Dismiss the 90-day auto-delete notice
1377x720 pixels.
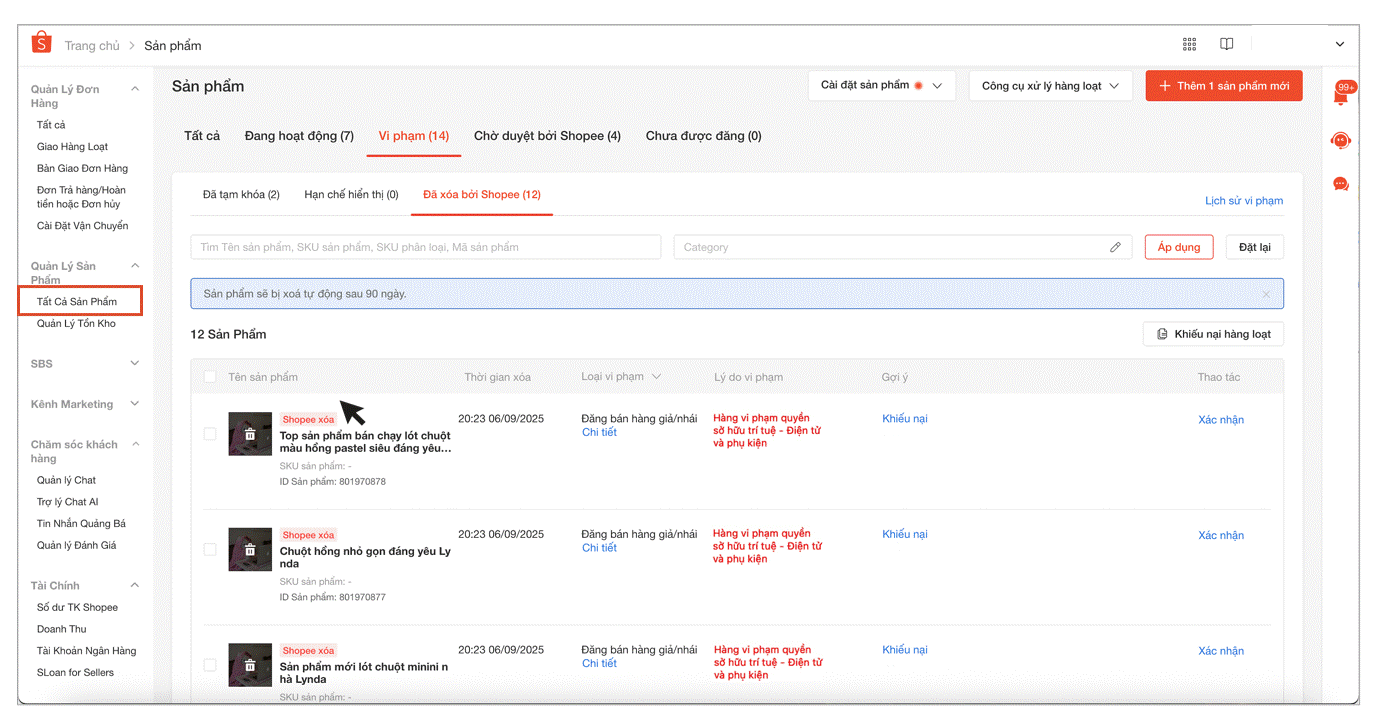coord(1266,294)
